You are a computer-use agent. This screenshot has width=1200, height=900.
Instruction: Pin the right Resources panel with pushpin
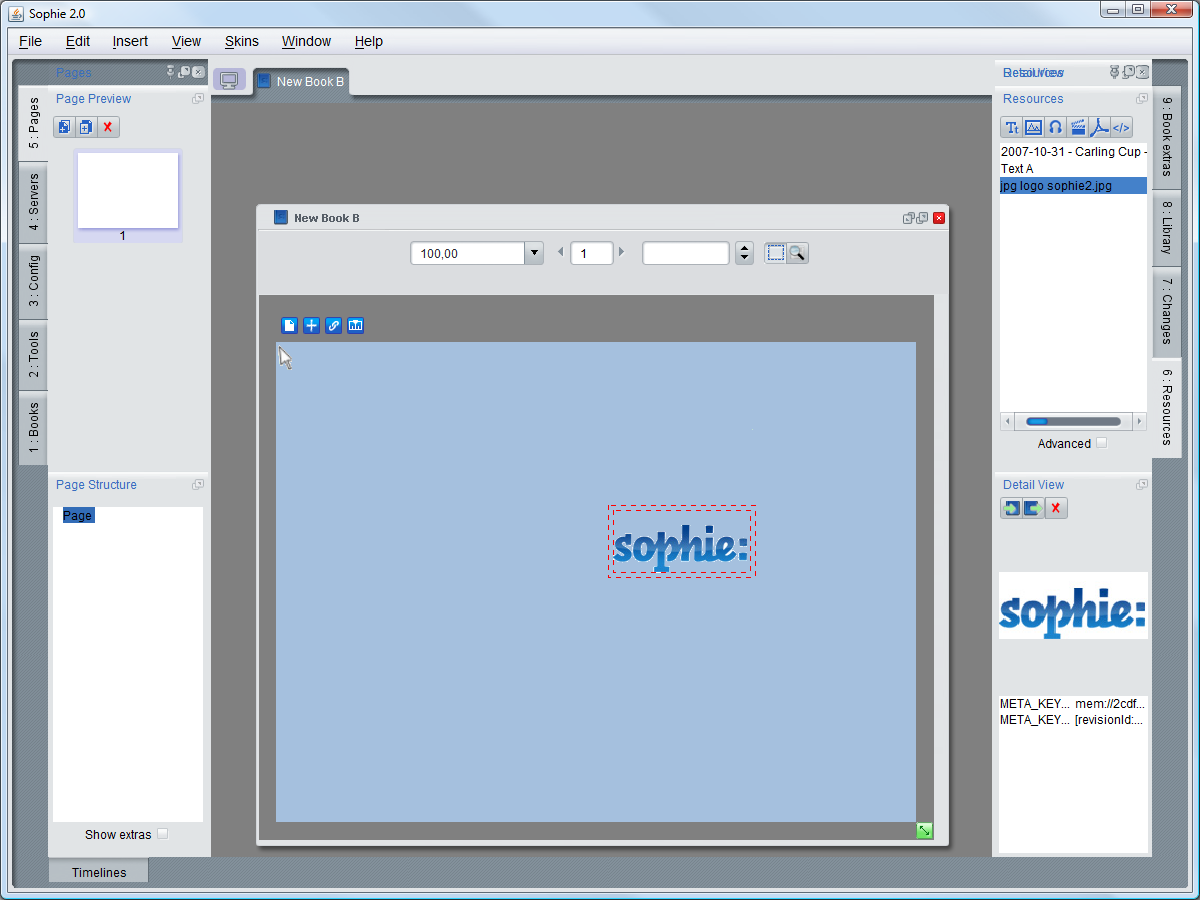point(1115,72)
